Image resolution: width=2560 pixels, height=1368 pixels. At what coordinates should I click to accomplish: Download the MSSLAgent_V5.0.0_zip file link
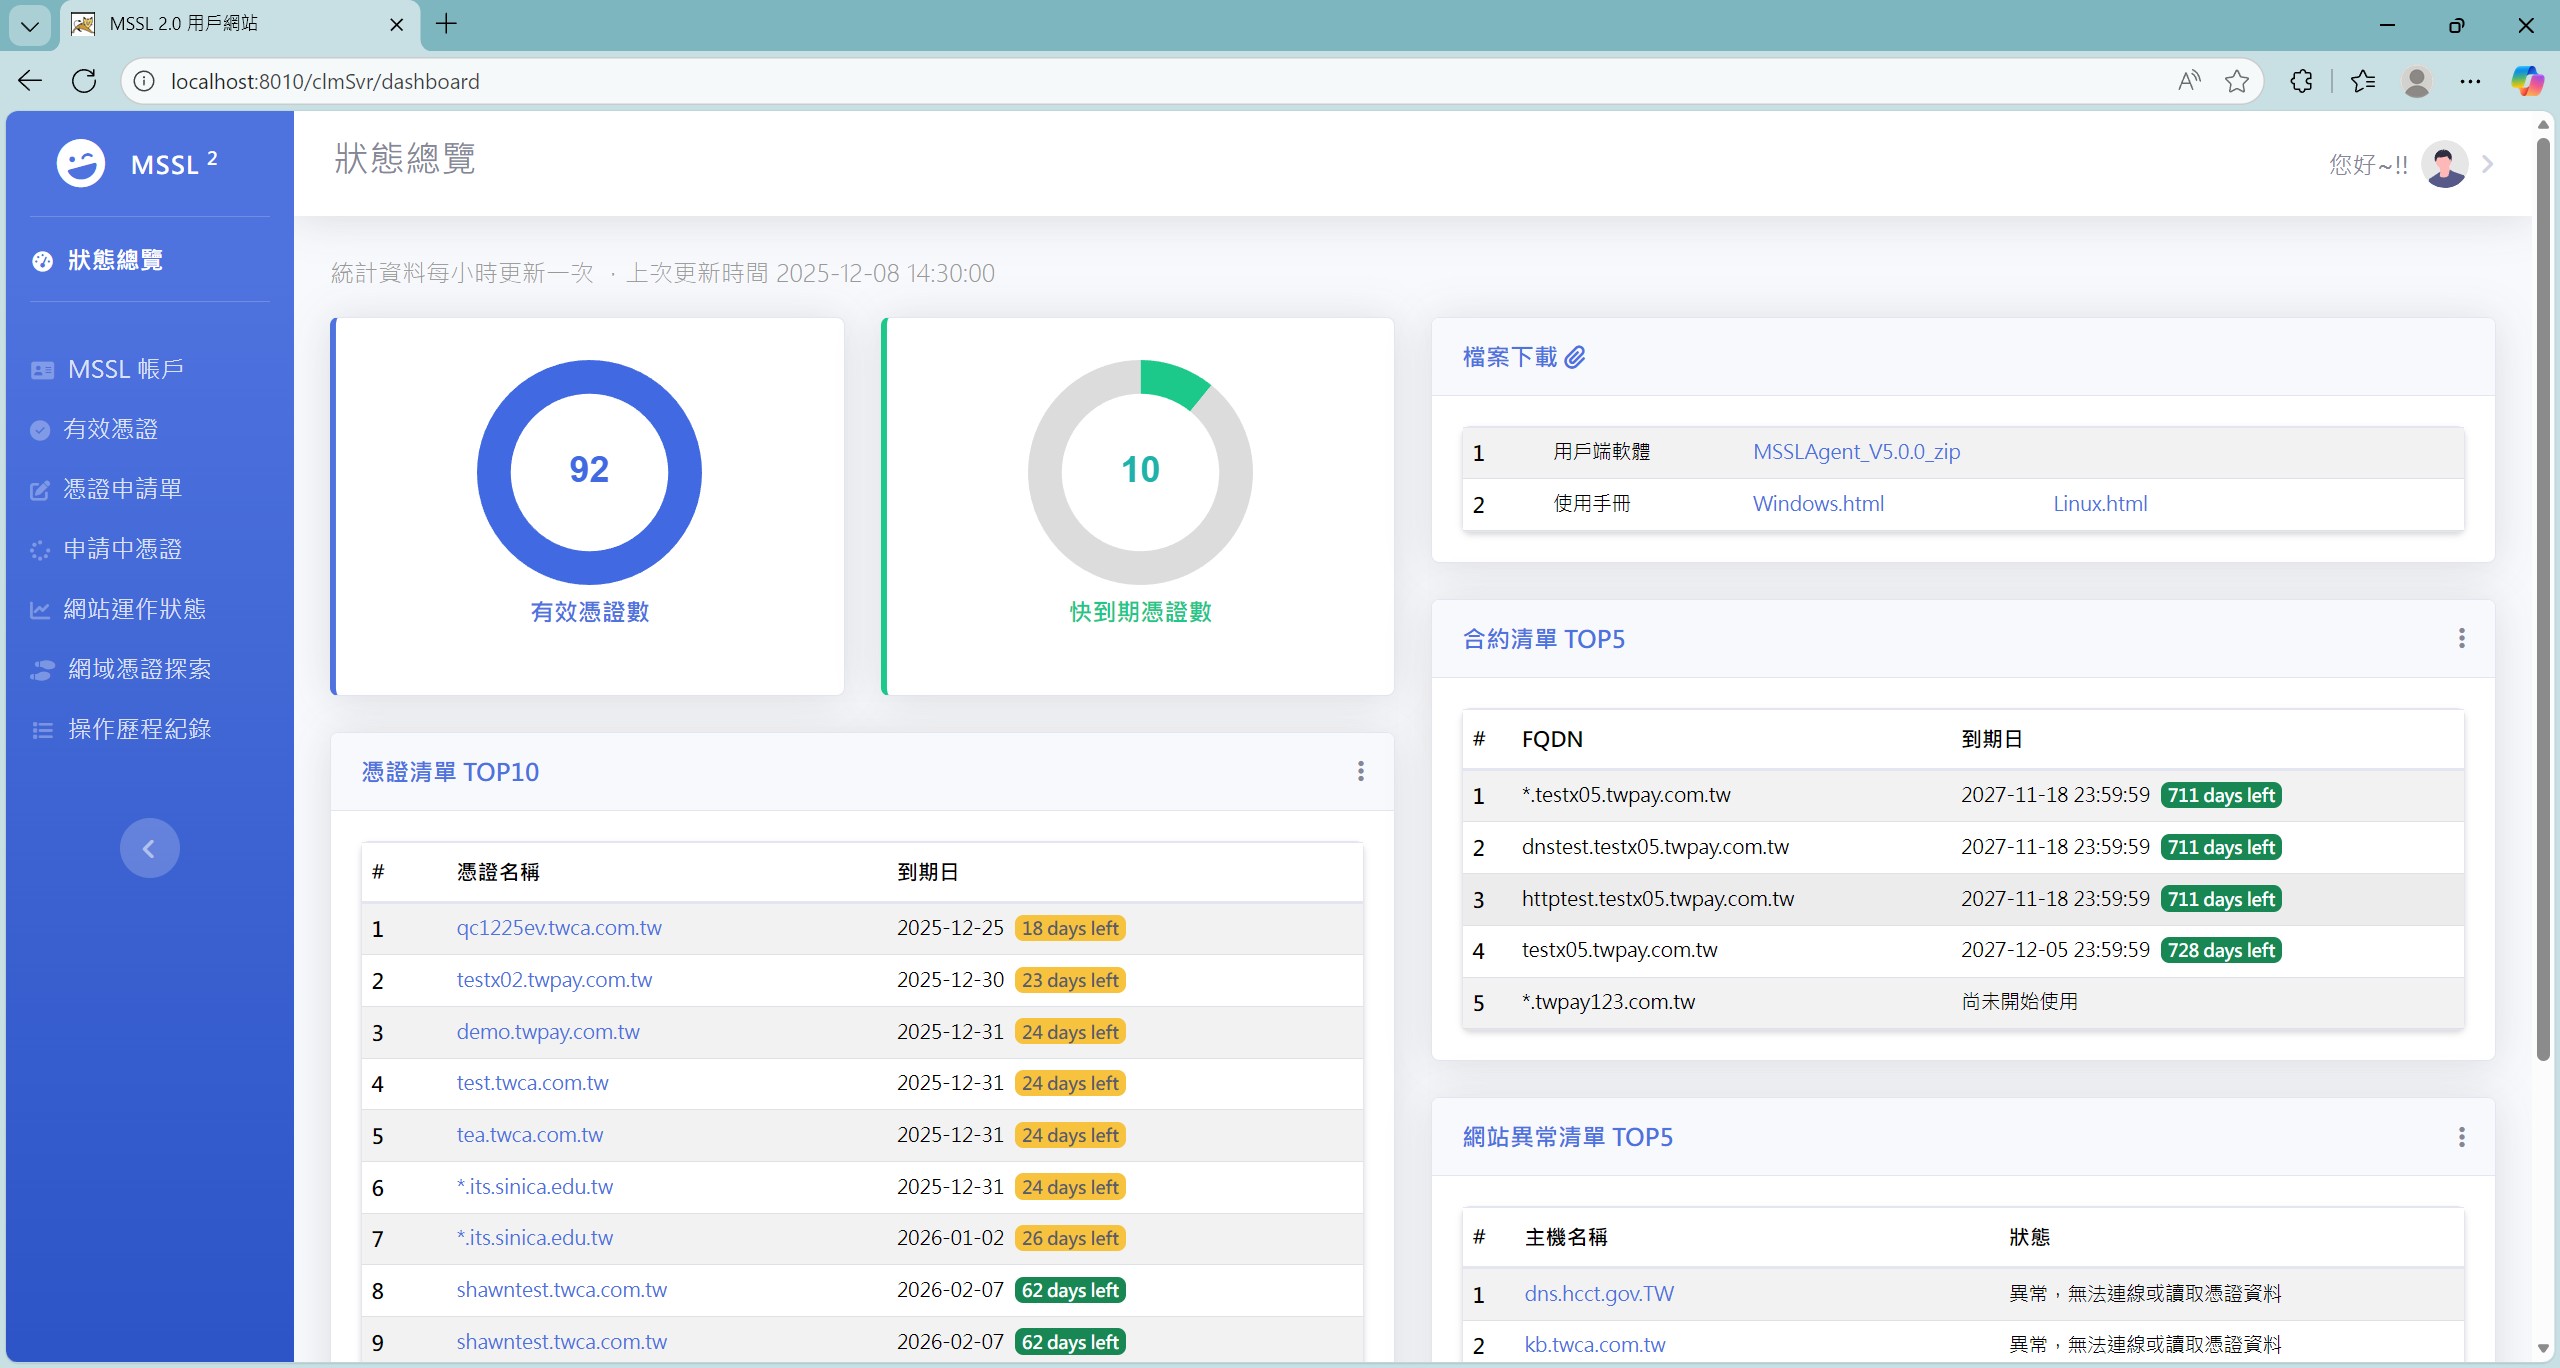[x=1856, y=452]
